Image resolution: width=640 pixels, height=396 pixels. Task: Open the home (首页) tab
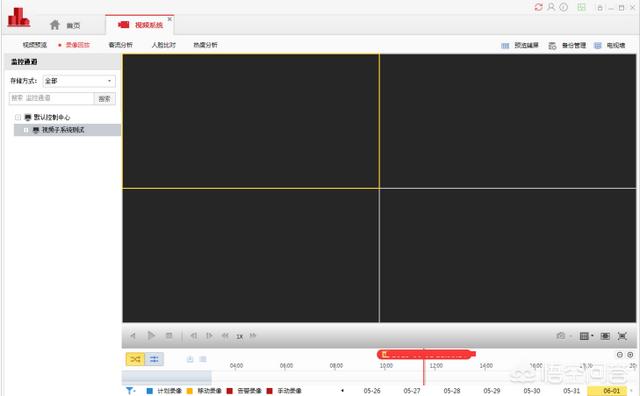[65, 25]
